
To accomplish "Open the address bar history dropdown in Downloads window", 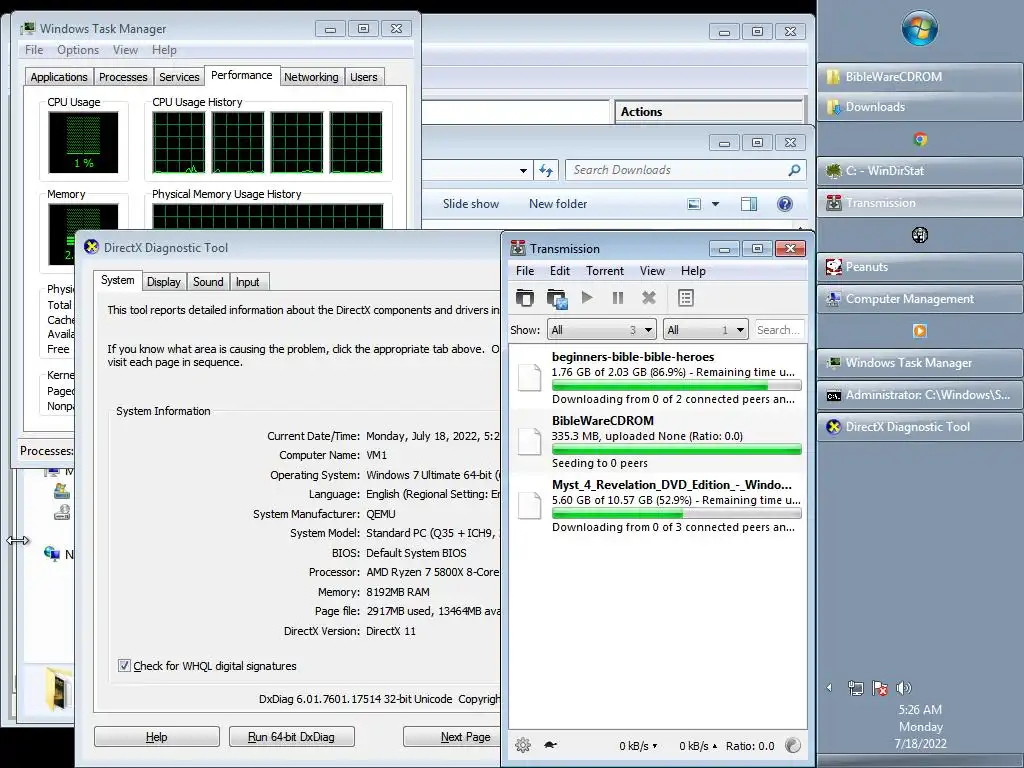I will (x=523, y=170).
